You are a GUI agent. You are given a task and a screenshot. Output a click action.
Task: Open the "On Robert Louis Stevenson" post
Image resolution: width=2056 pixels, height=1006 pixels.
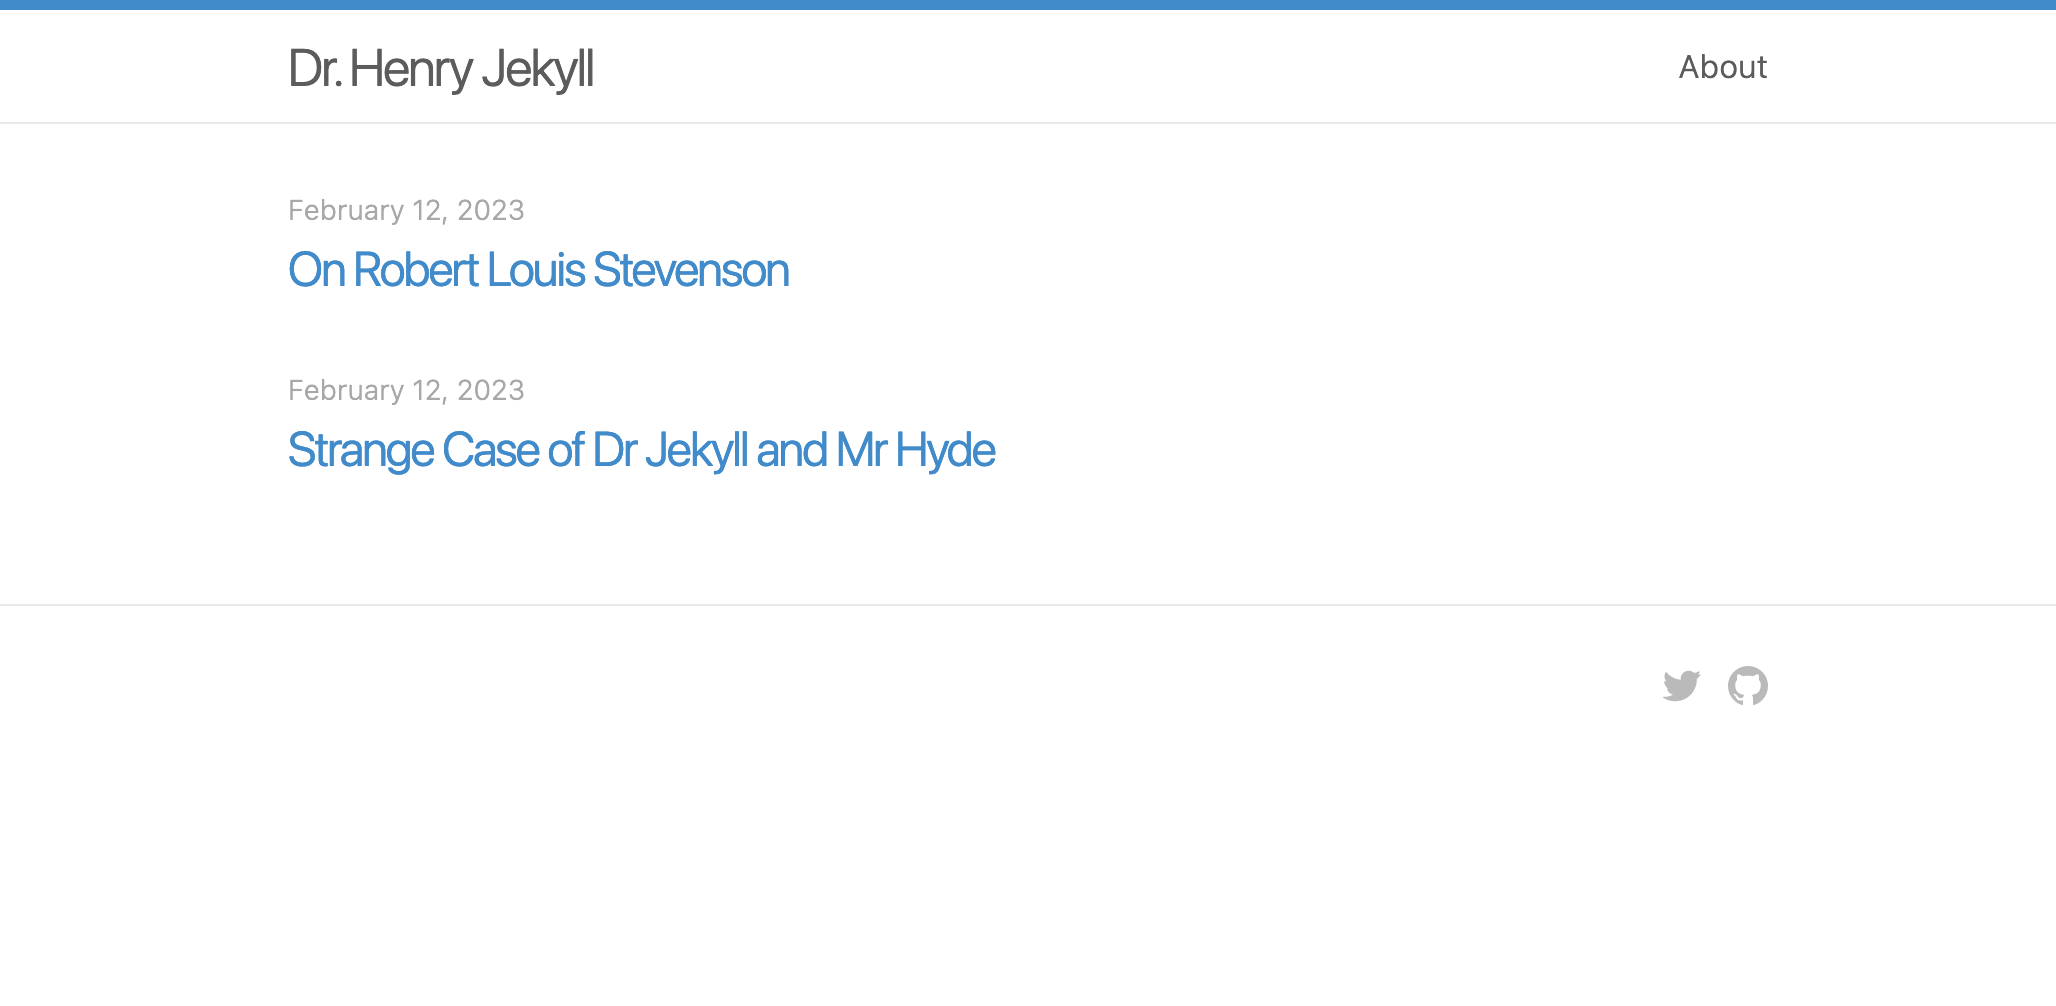[x=538, y=270]
